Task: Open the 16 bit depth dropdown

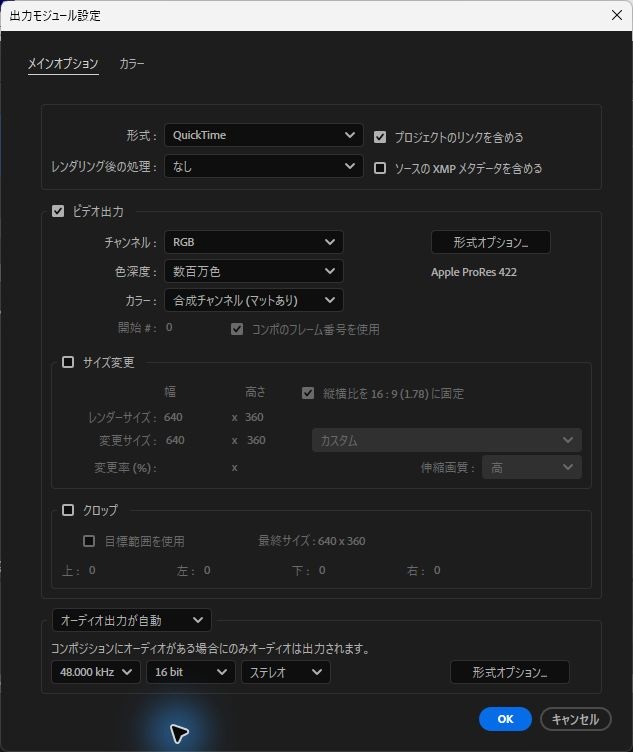Action: [191, 672]
